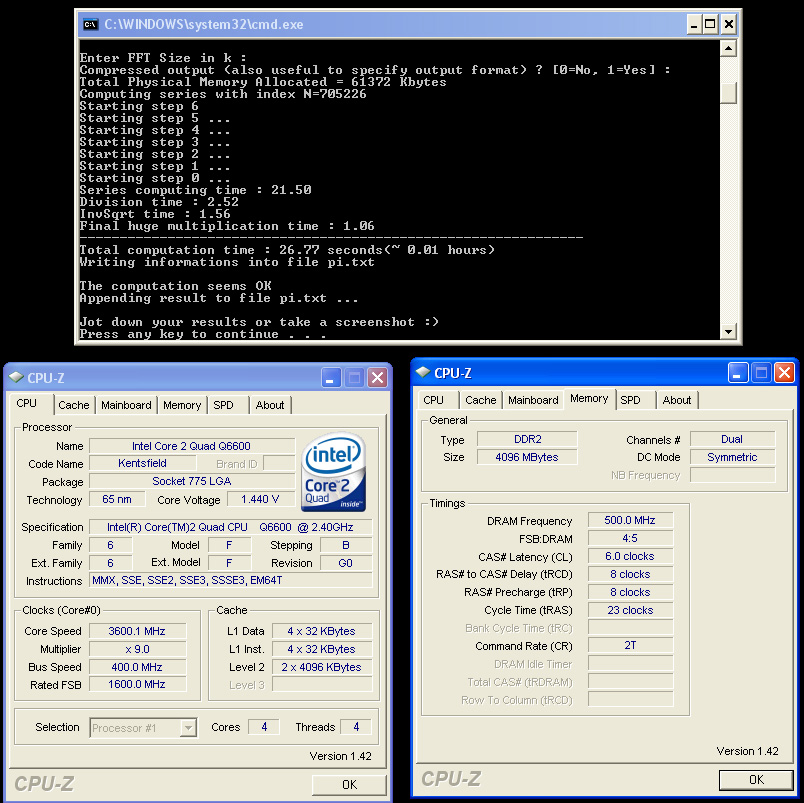Click cmd.exe title bar icon
The image size is (804, 803).
pos(91,24)
